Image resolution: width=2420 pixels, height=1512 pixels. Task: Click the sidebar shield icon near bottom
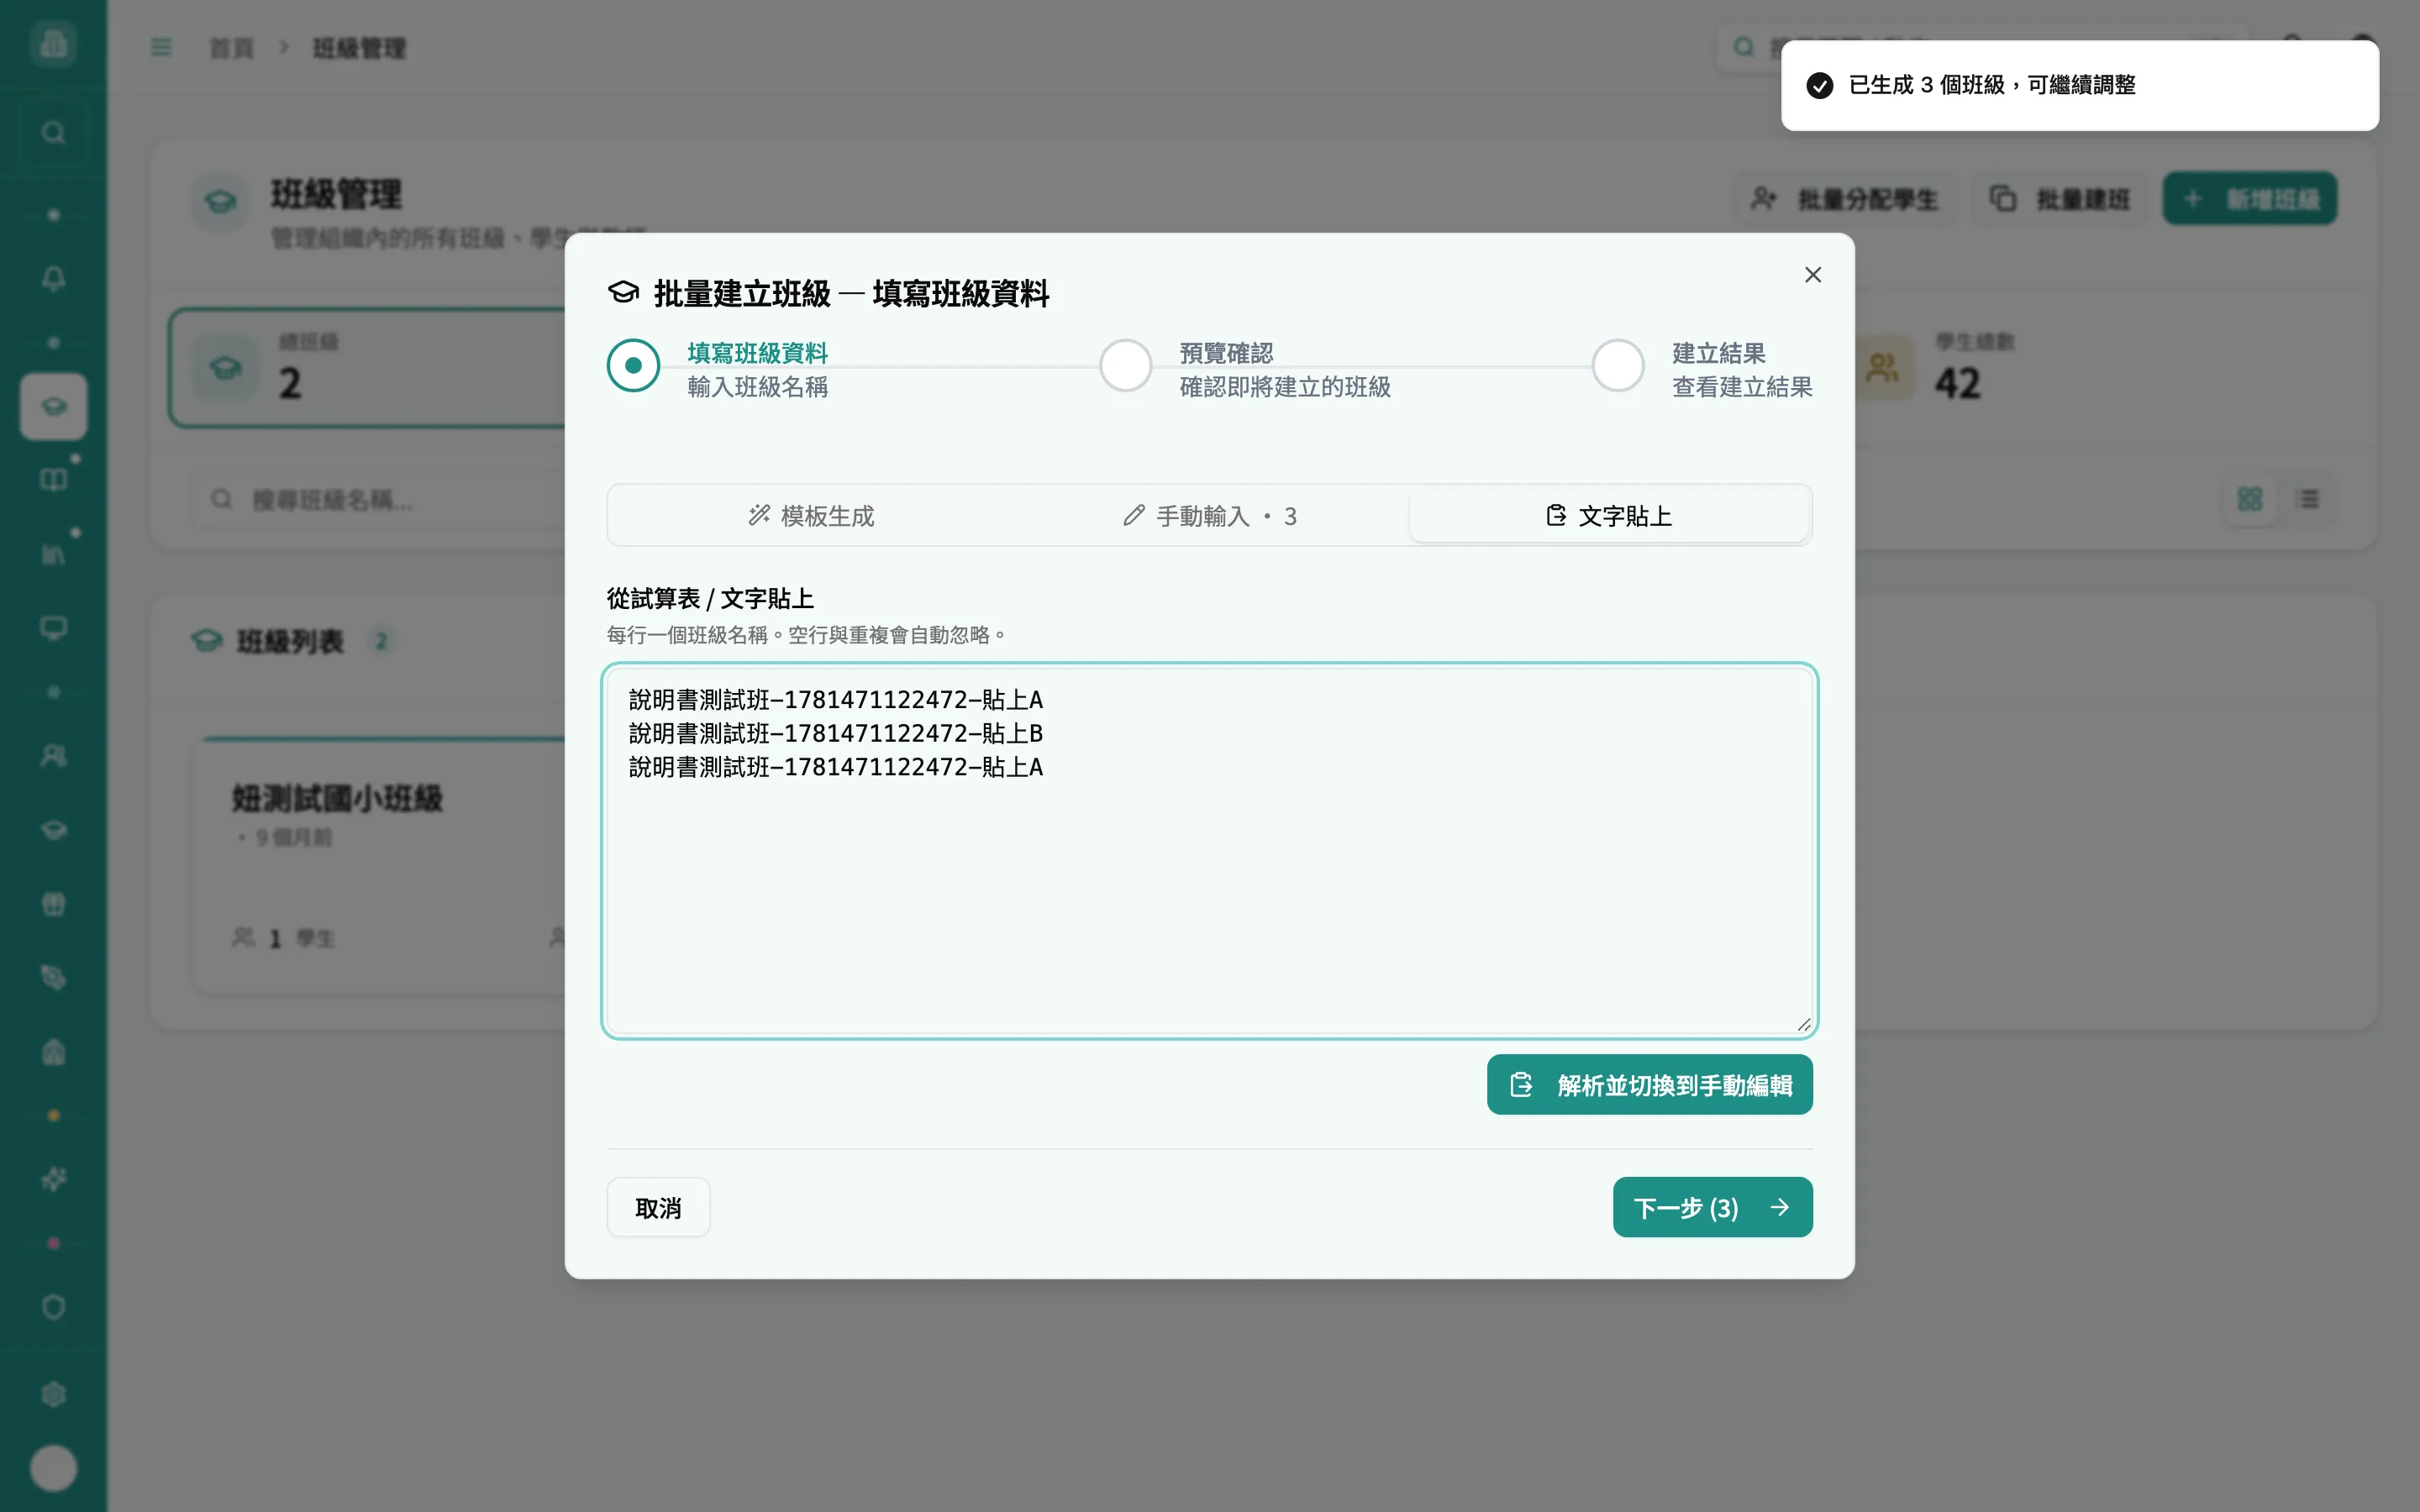[54, 1308]
